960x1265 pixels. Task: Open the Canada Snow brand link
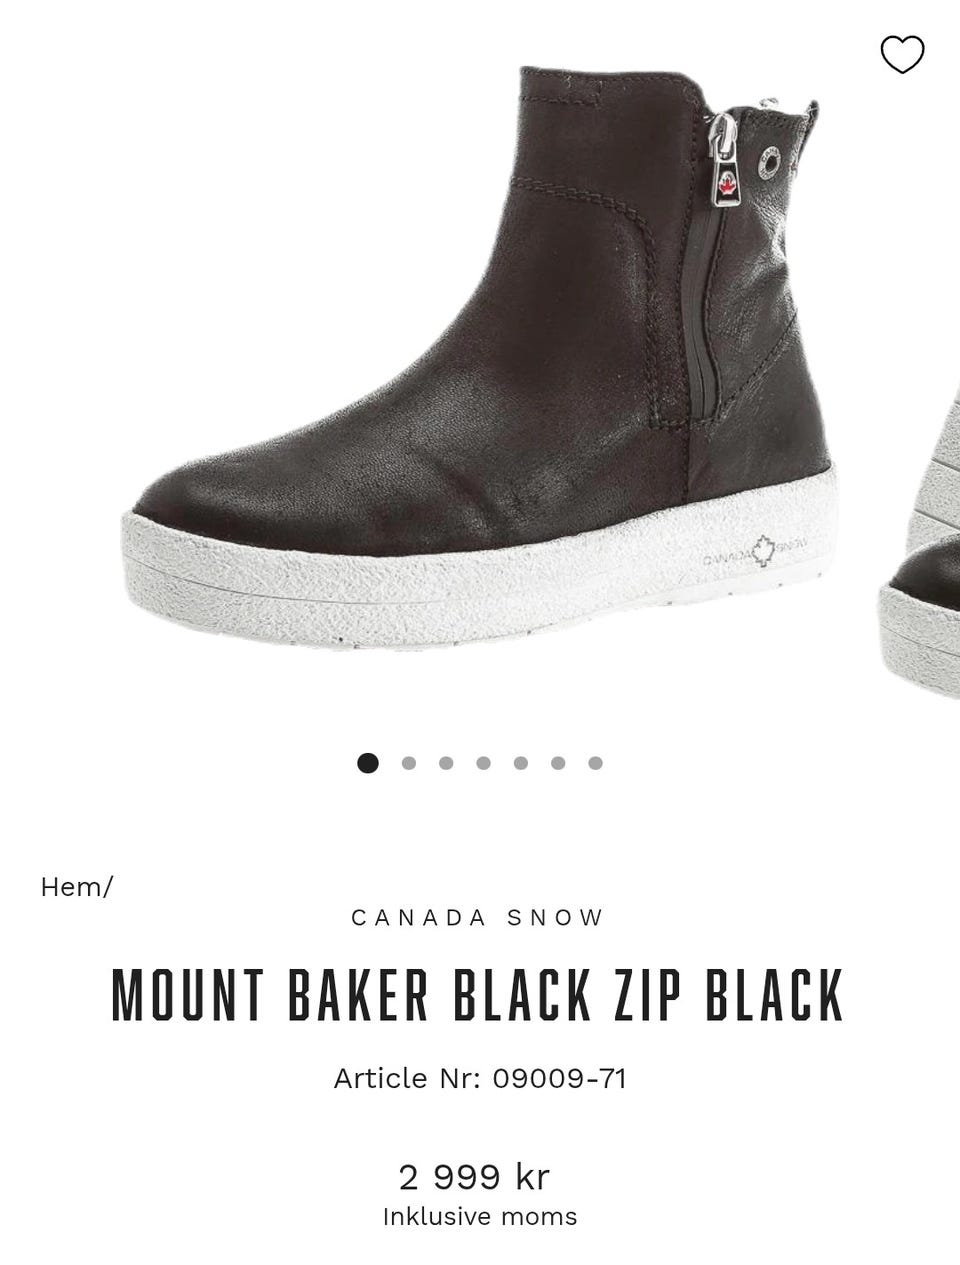(x=479, y=917)
